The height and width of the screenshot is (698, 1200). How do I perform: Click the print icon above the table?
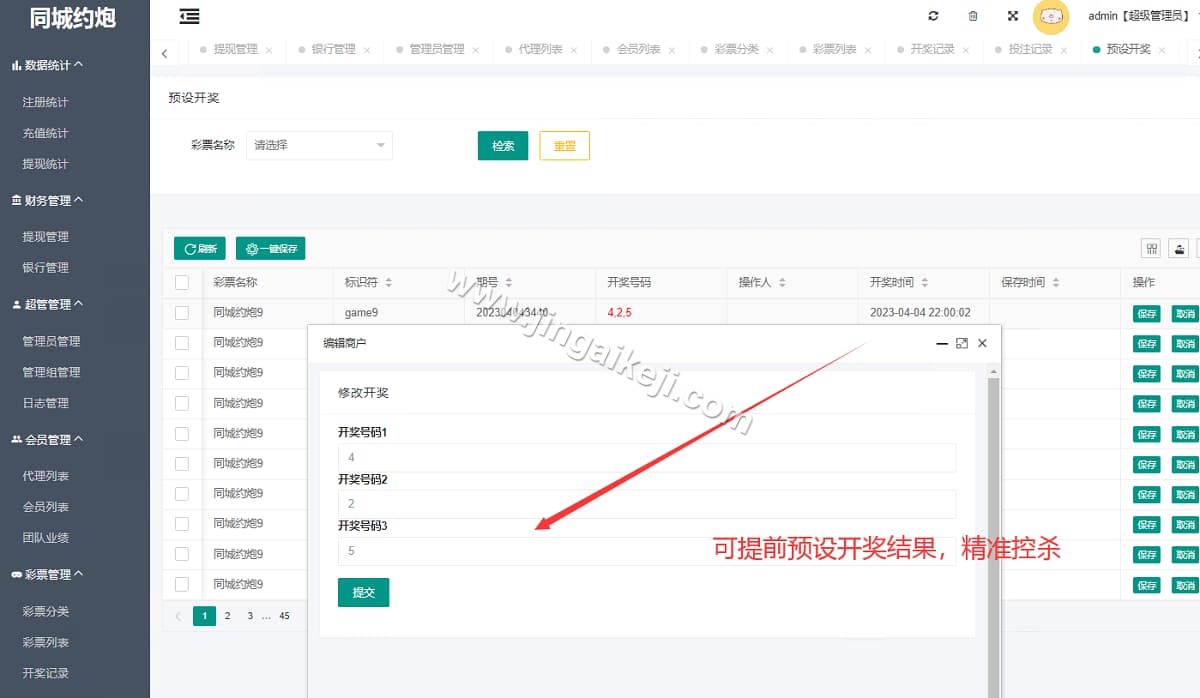point(1179,247)
